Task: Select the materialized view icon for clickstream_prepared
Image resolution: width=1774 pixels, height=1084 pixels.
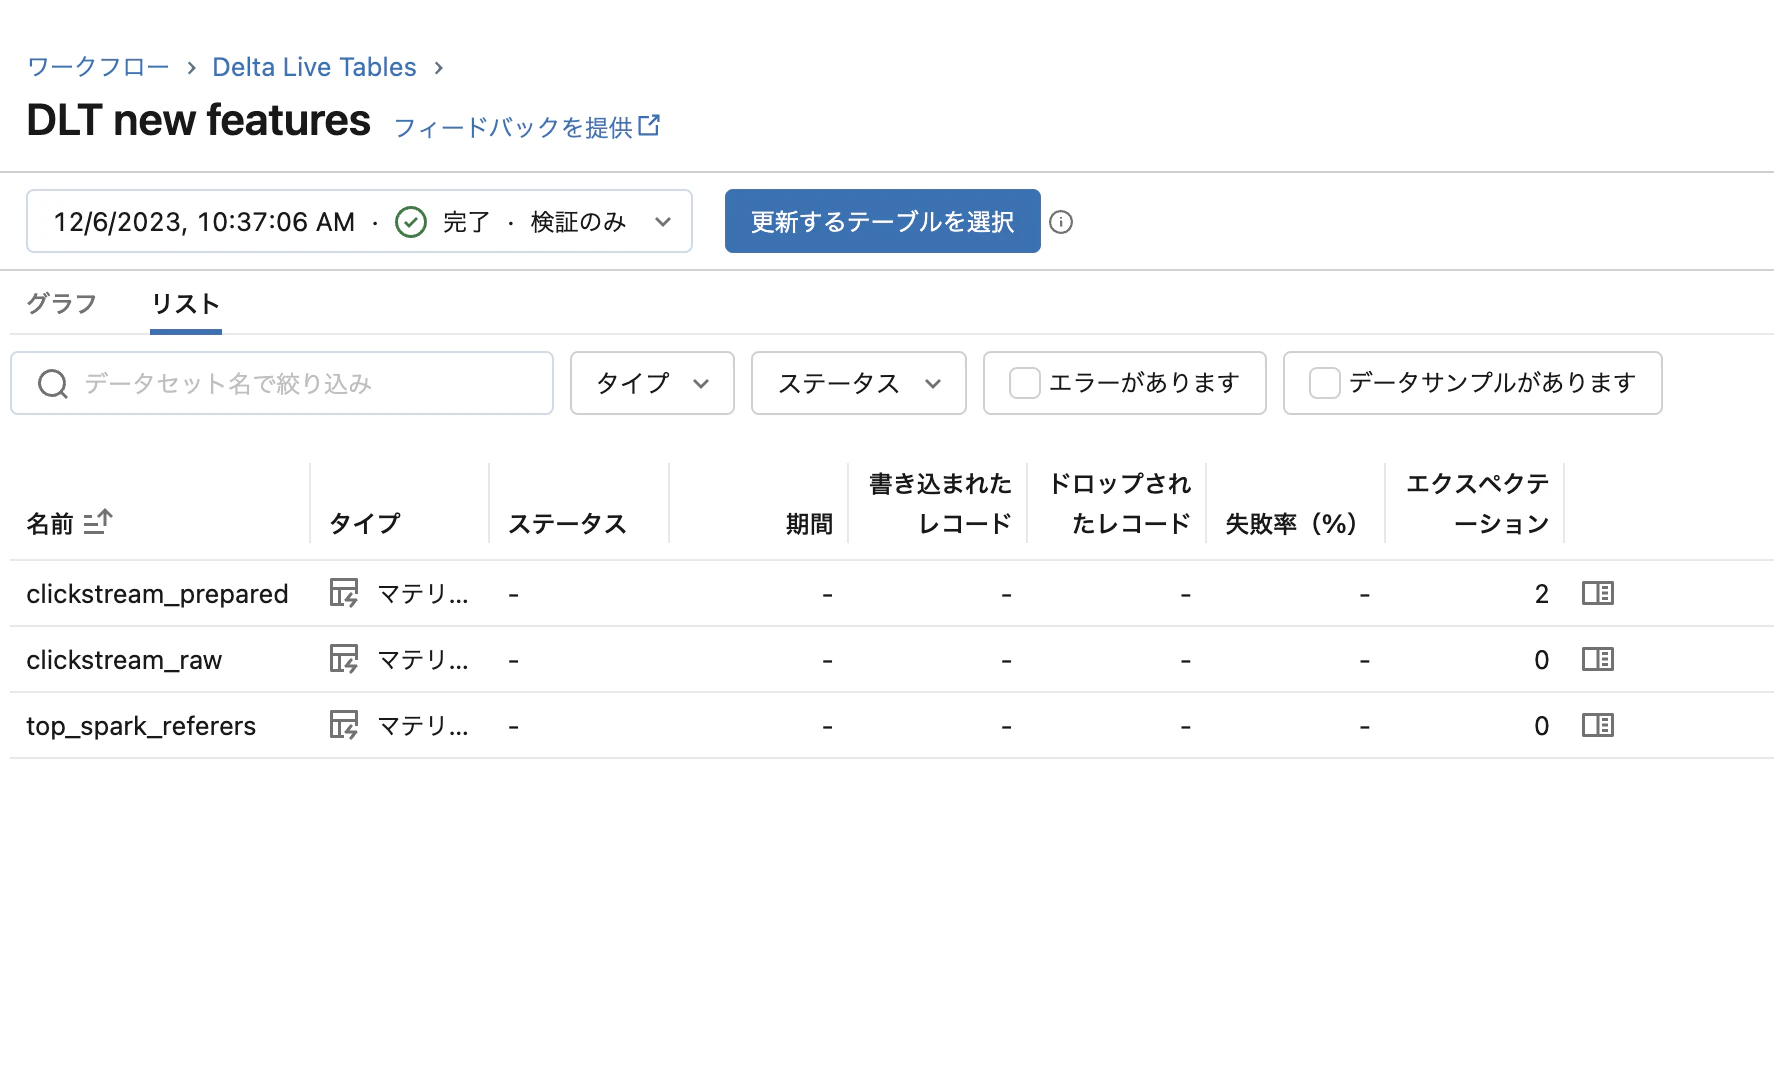Action: pyautogui.click(x=344, y=593)
